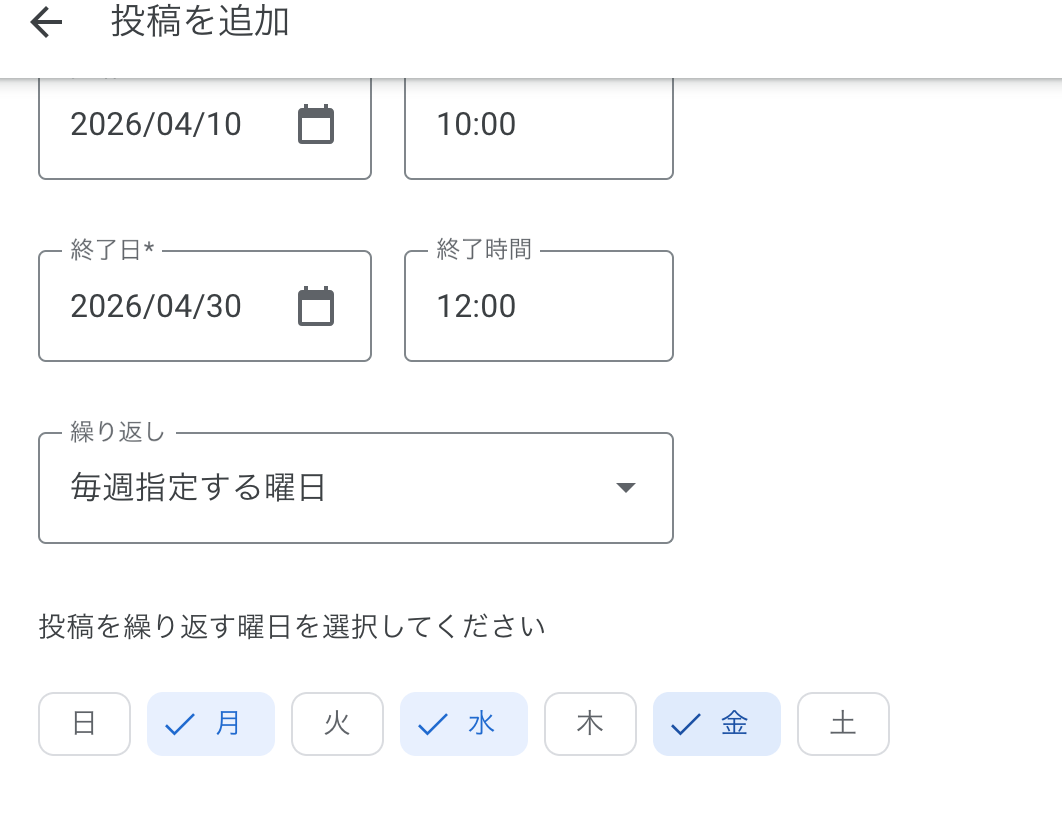Click the 投稿を追加 page title
The image size is (1062, 816).
(x=200, y=22)
